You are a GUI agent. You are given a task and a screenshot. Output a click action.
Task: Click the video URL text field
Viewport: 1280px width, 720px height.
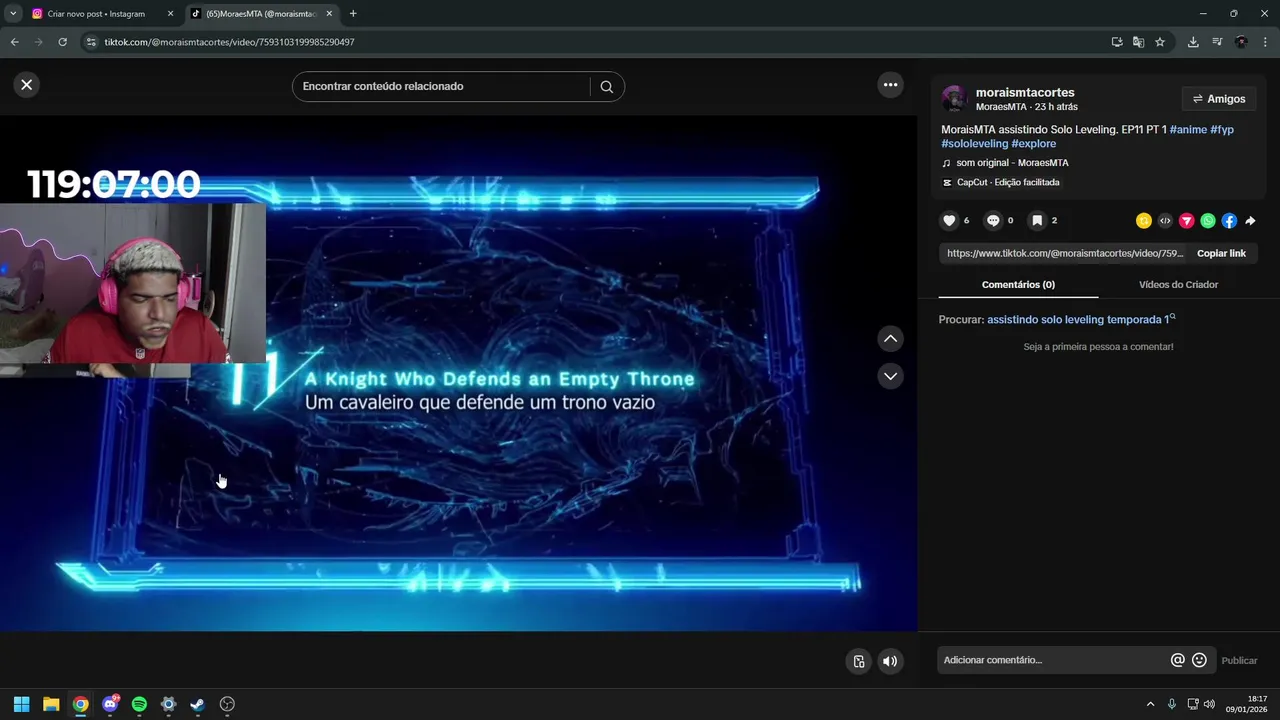[1064, 253]
